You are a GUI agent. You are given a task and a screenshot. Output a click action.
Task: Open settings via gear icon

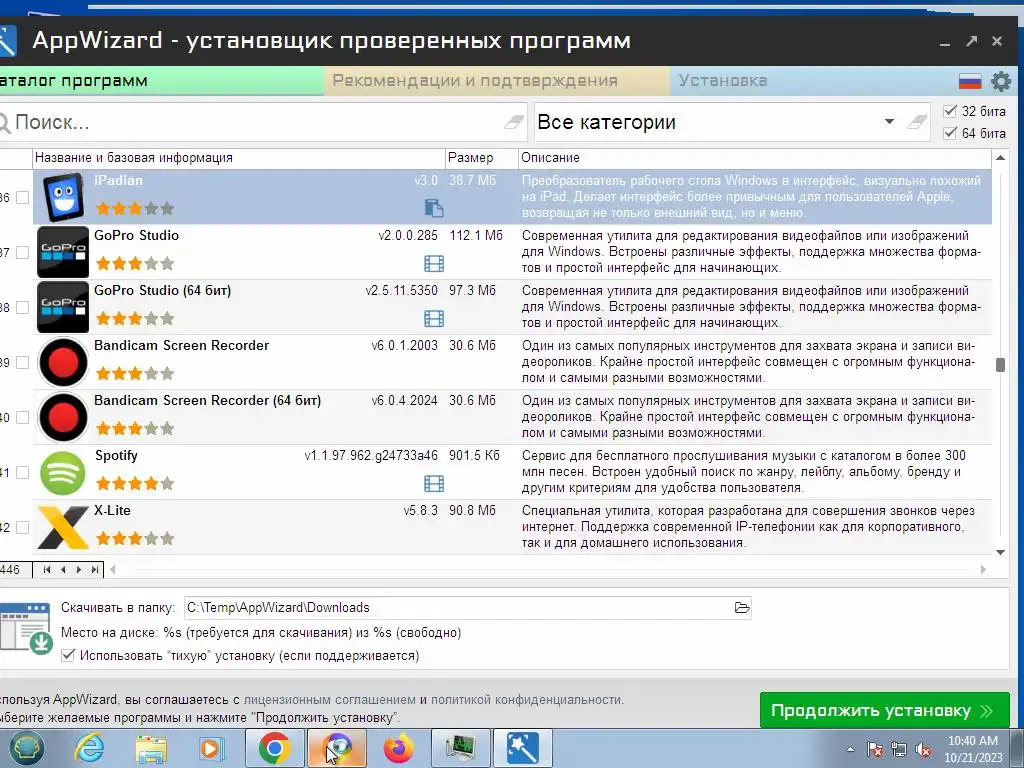1000,81
